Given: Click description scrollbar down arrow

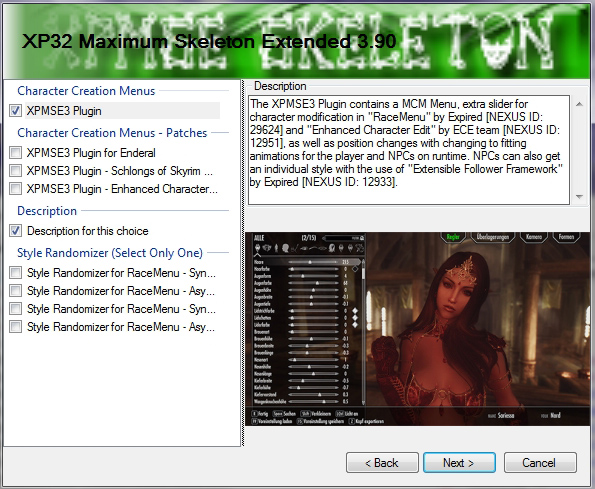Looking at the screenshot, I should click(x=579, y=196).
